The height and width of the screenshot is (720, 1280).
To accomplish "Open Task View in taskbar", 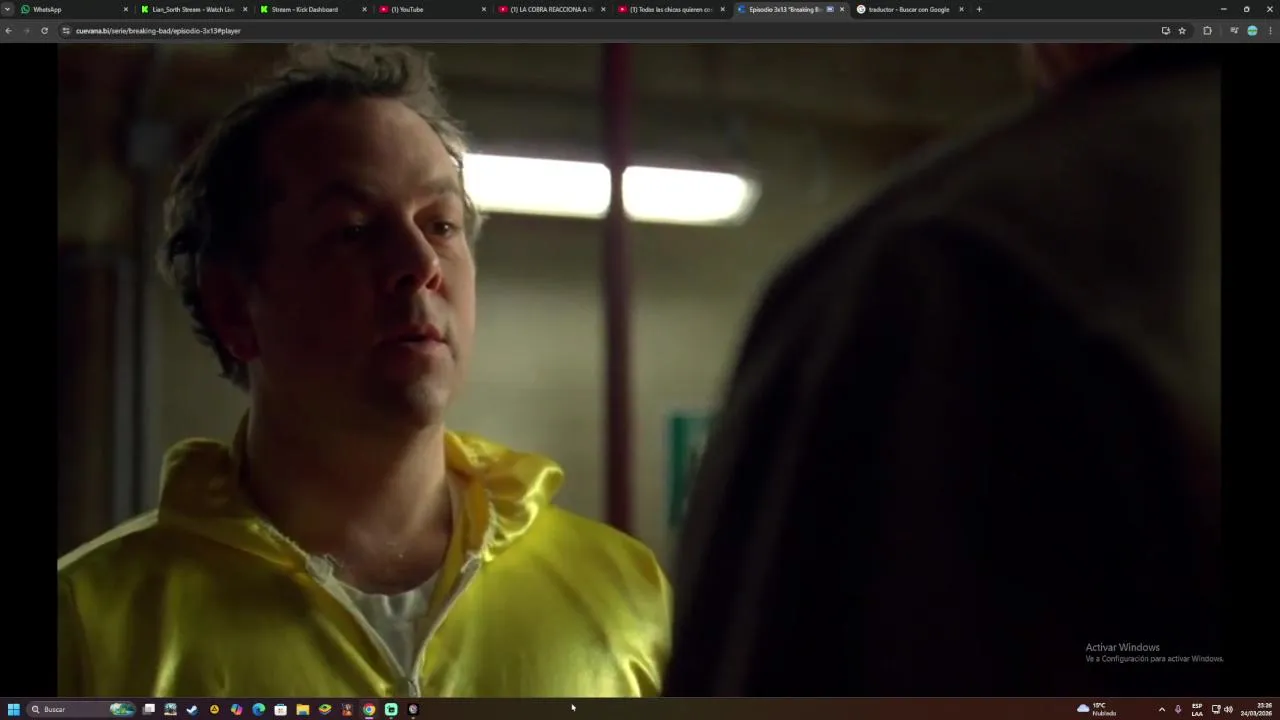I will pyautogui.click(x=149, y=709).
